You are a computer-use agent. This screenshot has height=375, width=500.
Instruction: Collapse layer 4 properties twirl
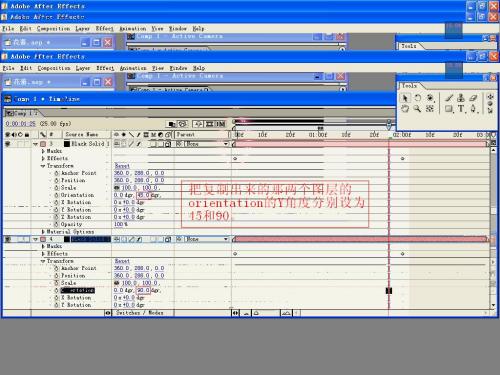(x=35, y=239)
